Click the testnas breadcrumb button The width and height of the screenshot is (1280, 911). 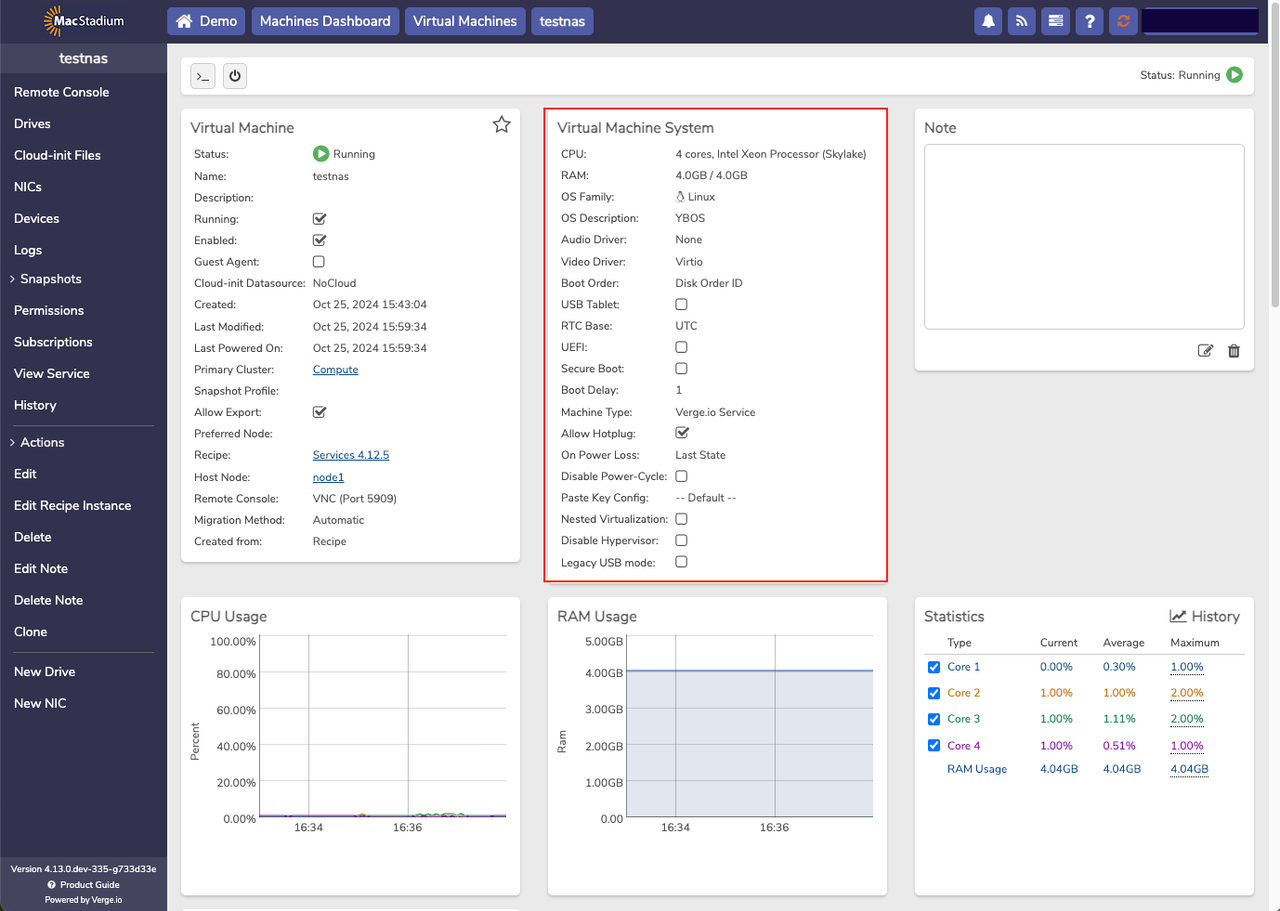point(562,21)
